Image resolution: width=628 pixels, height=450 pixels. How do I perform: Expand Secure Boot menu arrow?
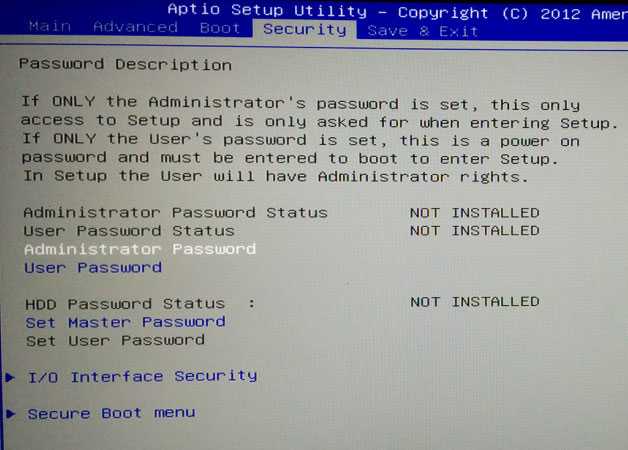[x=10, y=414]
